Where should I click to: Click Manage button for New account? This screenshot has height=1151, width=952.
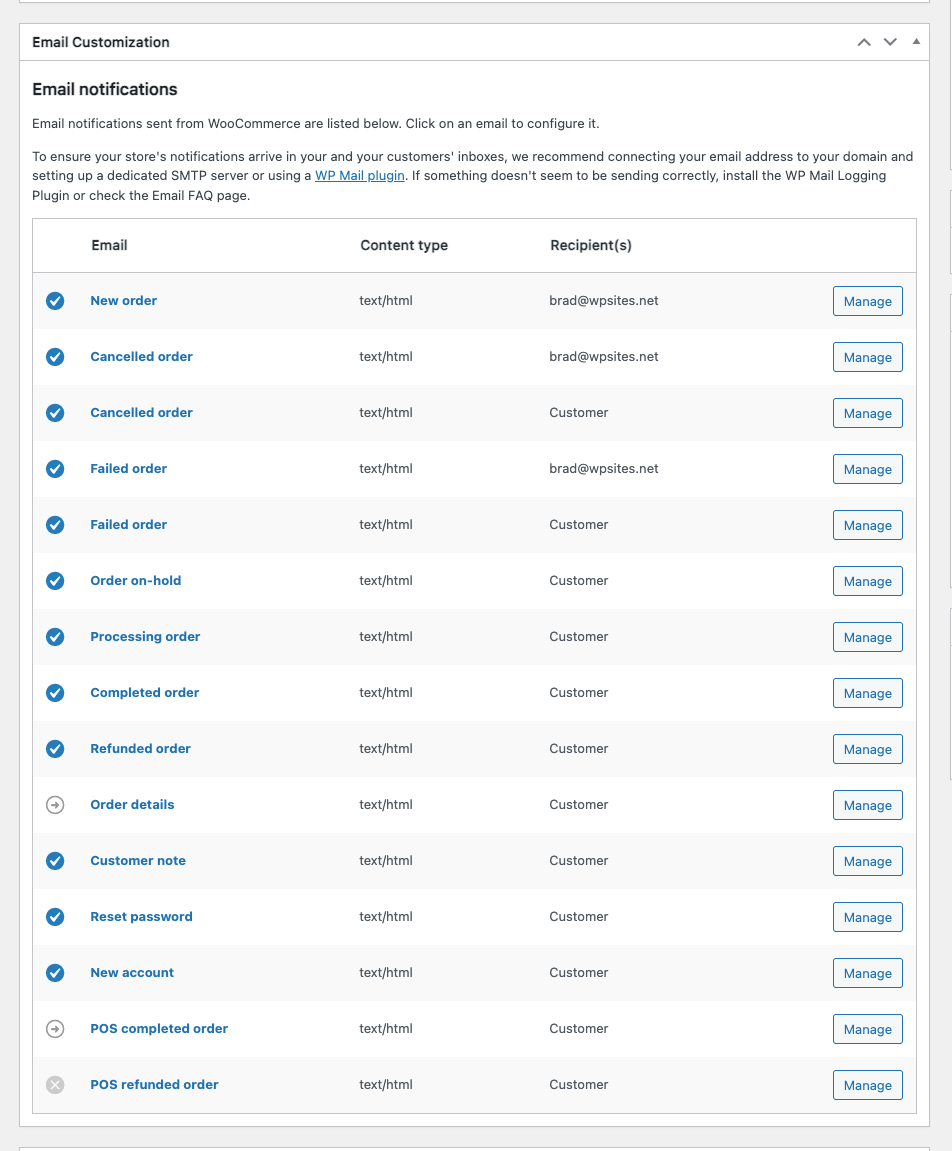867,973
